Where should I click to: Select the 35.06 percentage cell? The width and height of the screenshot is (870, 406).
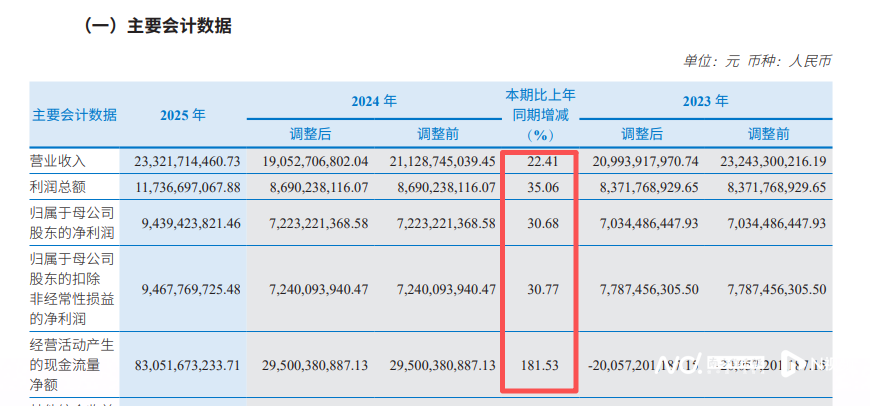tap(539, 187)
